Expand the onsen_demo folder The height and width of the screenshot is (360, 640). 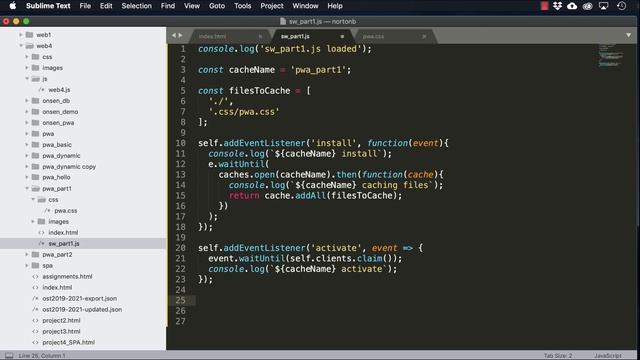27,111
